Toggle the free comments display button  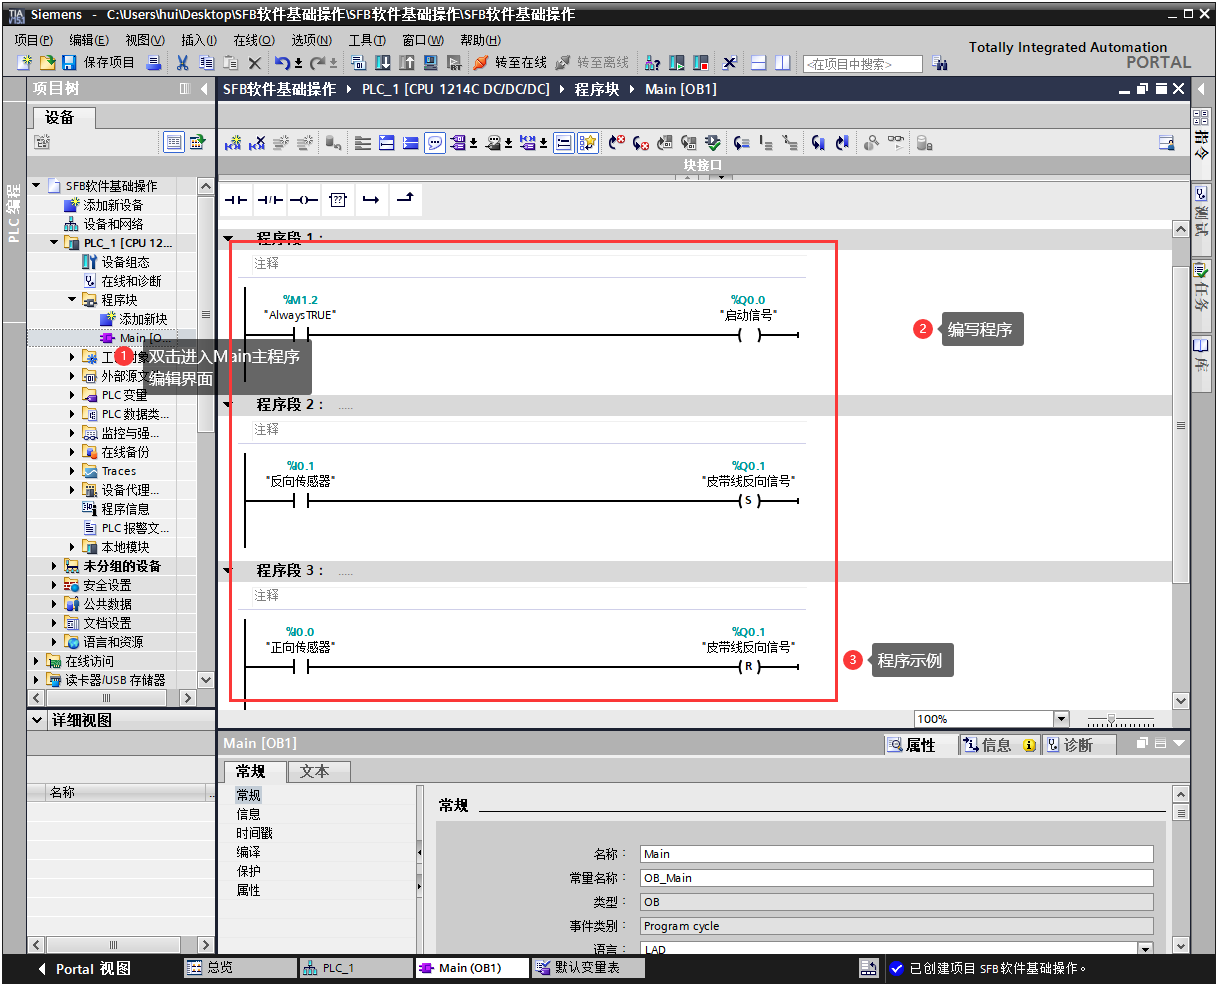tap(435, 143)
